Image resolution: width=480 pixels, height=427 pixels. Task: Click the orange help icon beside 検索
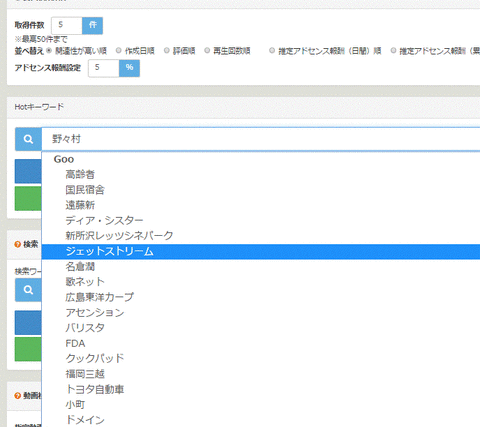pyautogui.click(x=18, y=244)
